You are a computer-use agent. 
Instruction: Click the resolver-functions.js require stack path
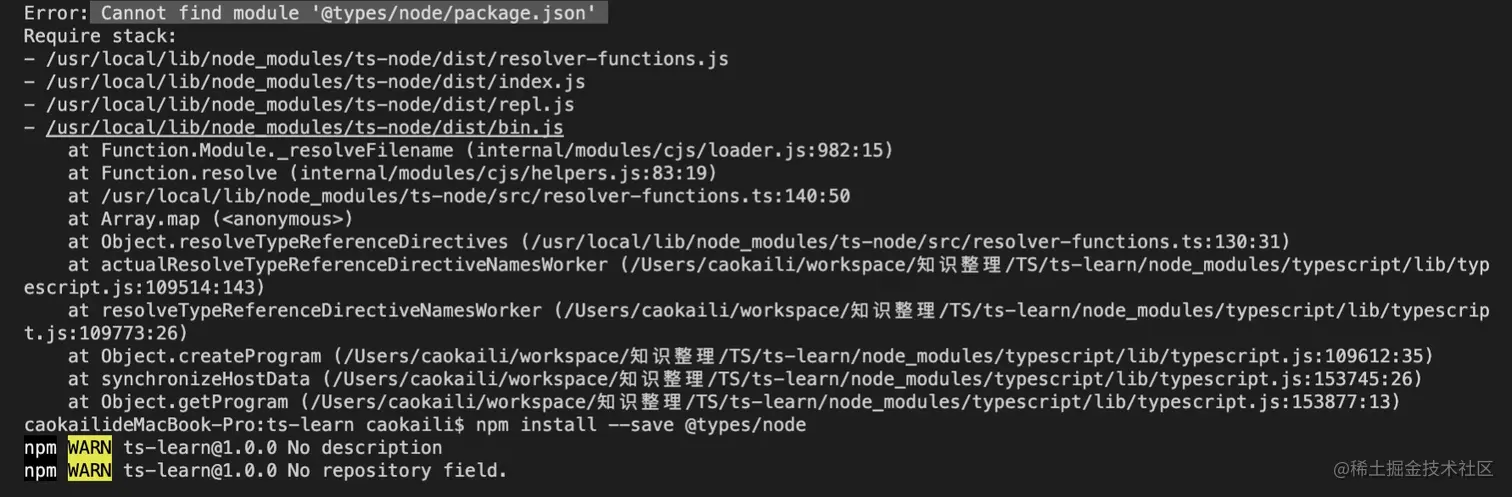click(x=387, y=58)
